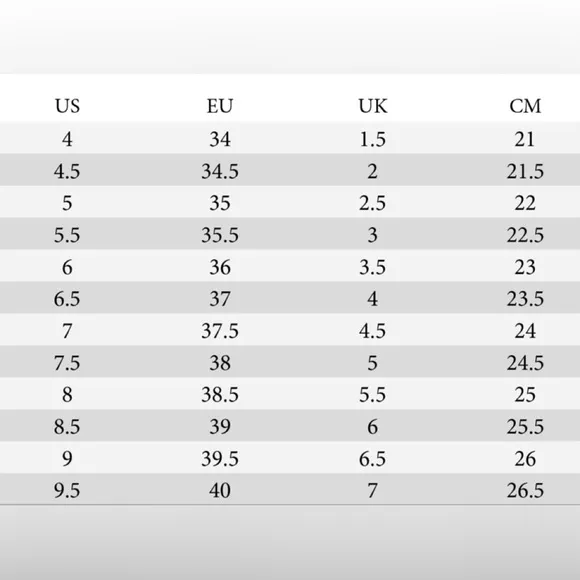
Task: Select UK size 6.5 cell
Action: click(372, 459)
